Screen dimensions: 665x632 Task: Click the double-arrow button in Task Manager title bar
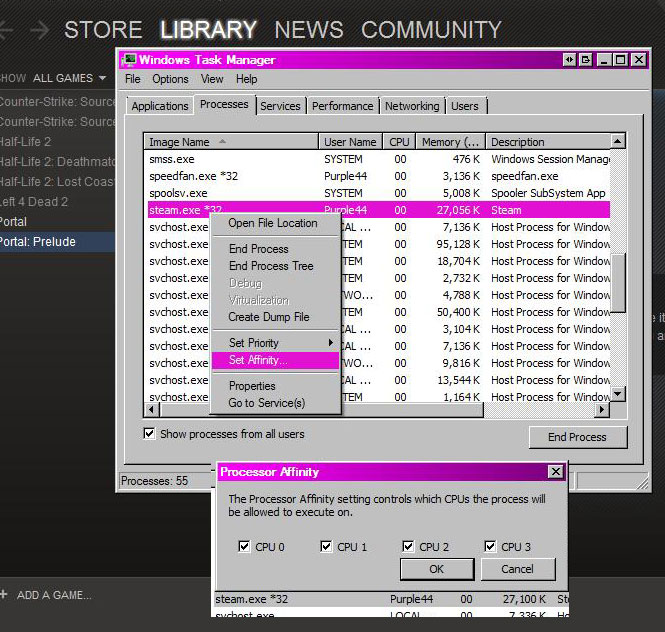(x=569, y=60)
